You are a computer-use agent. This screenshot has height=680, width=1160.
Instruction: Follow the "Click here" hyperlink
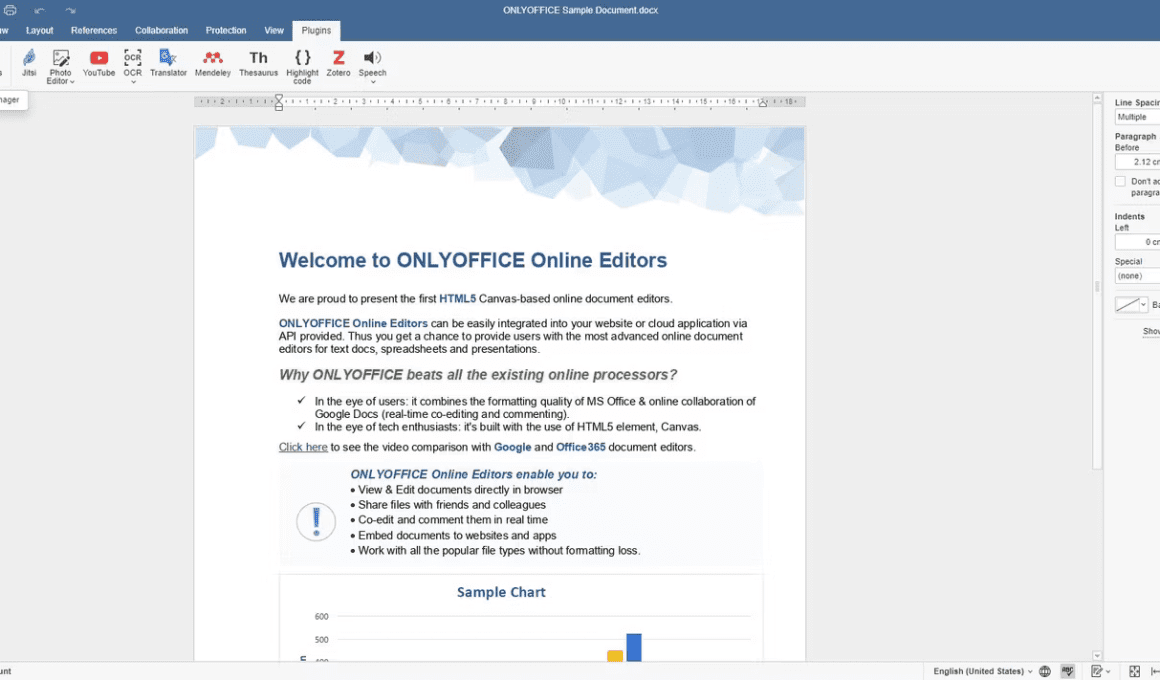303,447
